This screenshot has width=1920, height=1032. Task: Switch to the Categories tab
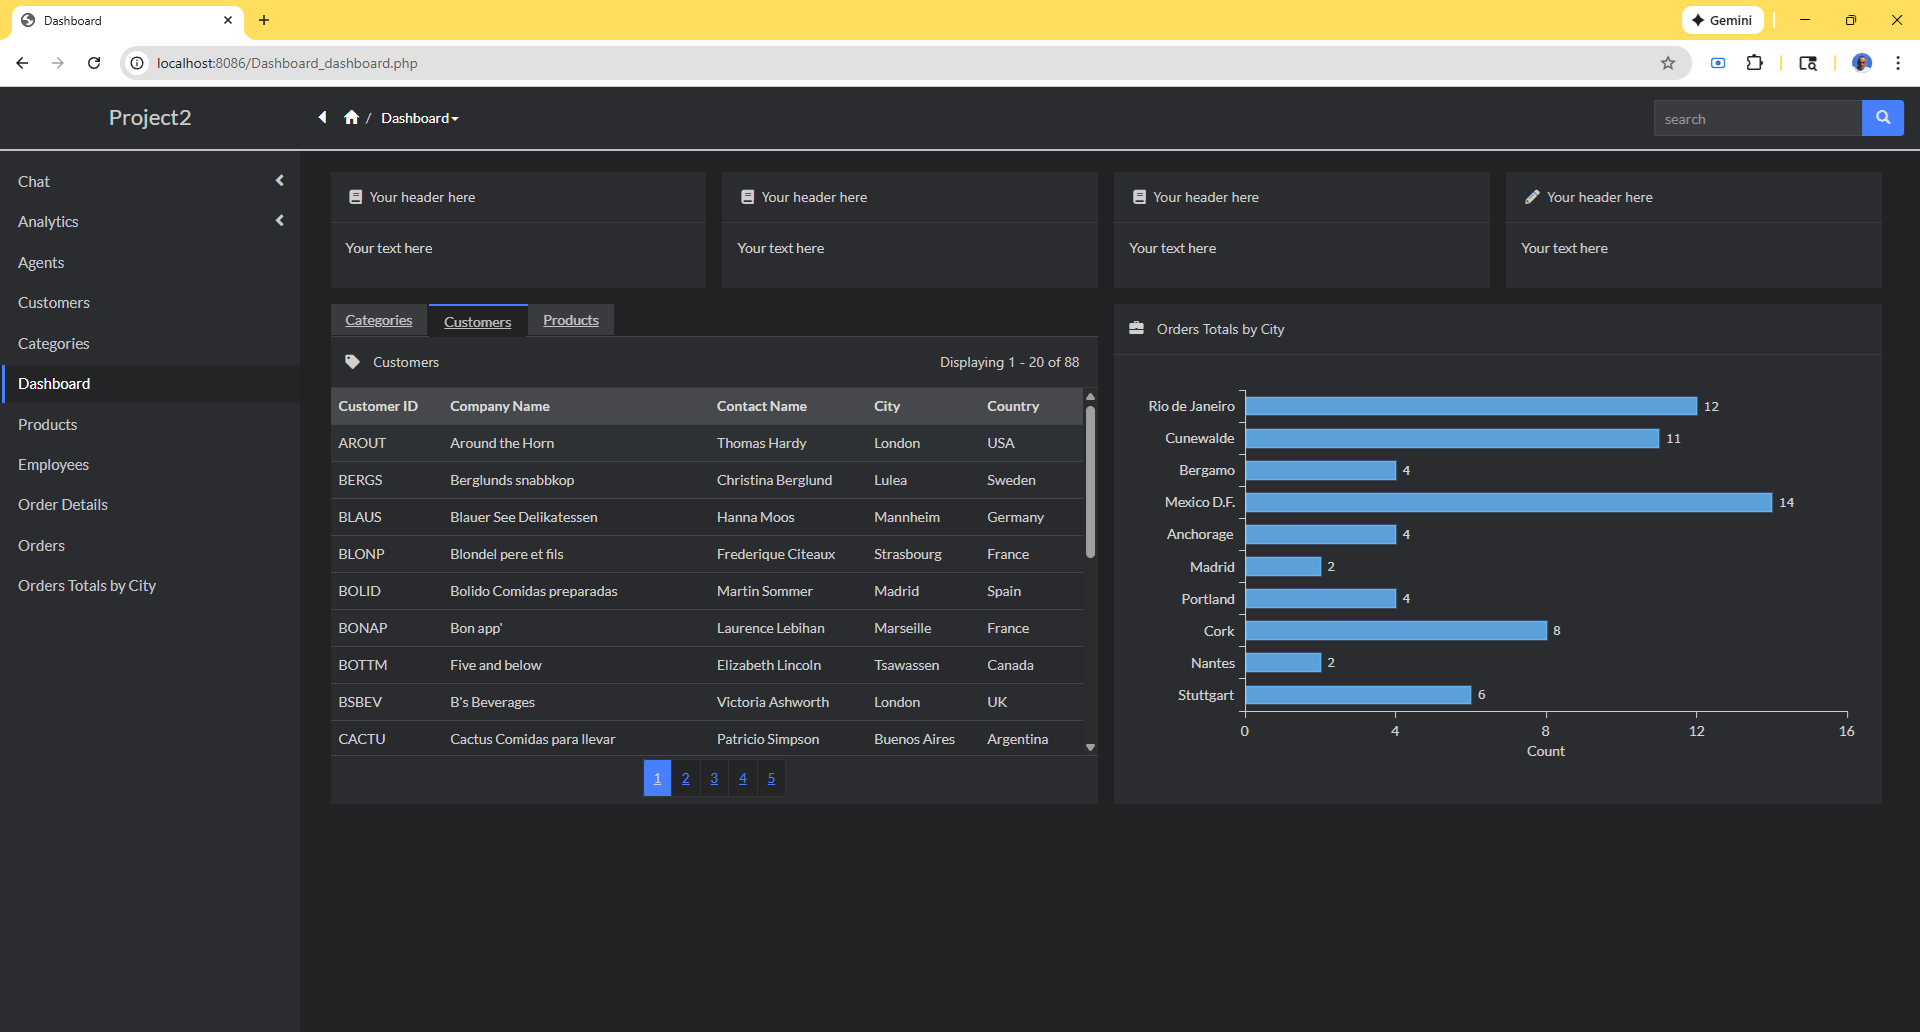tap(378, 320)
